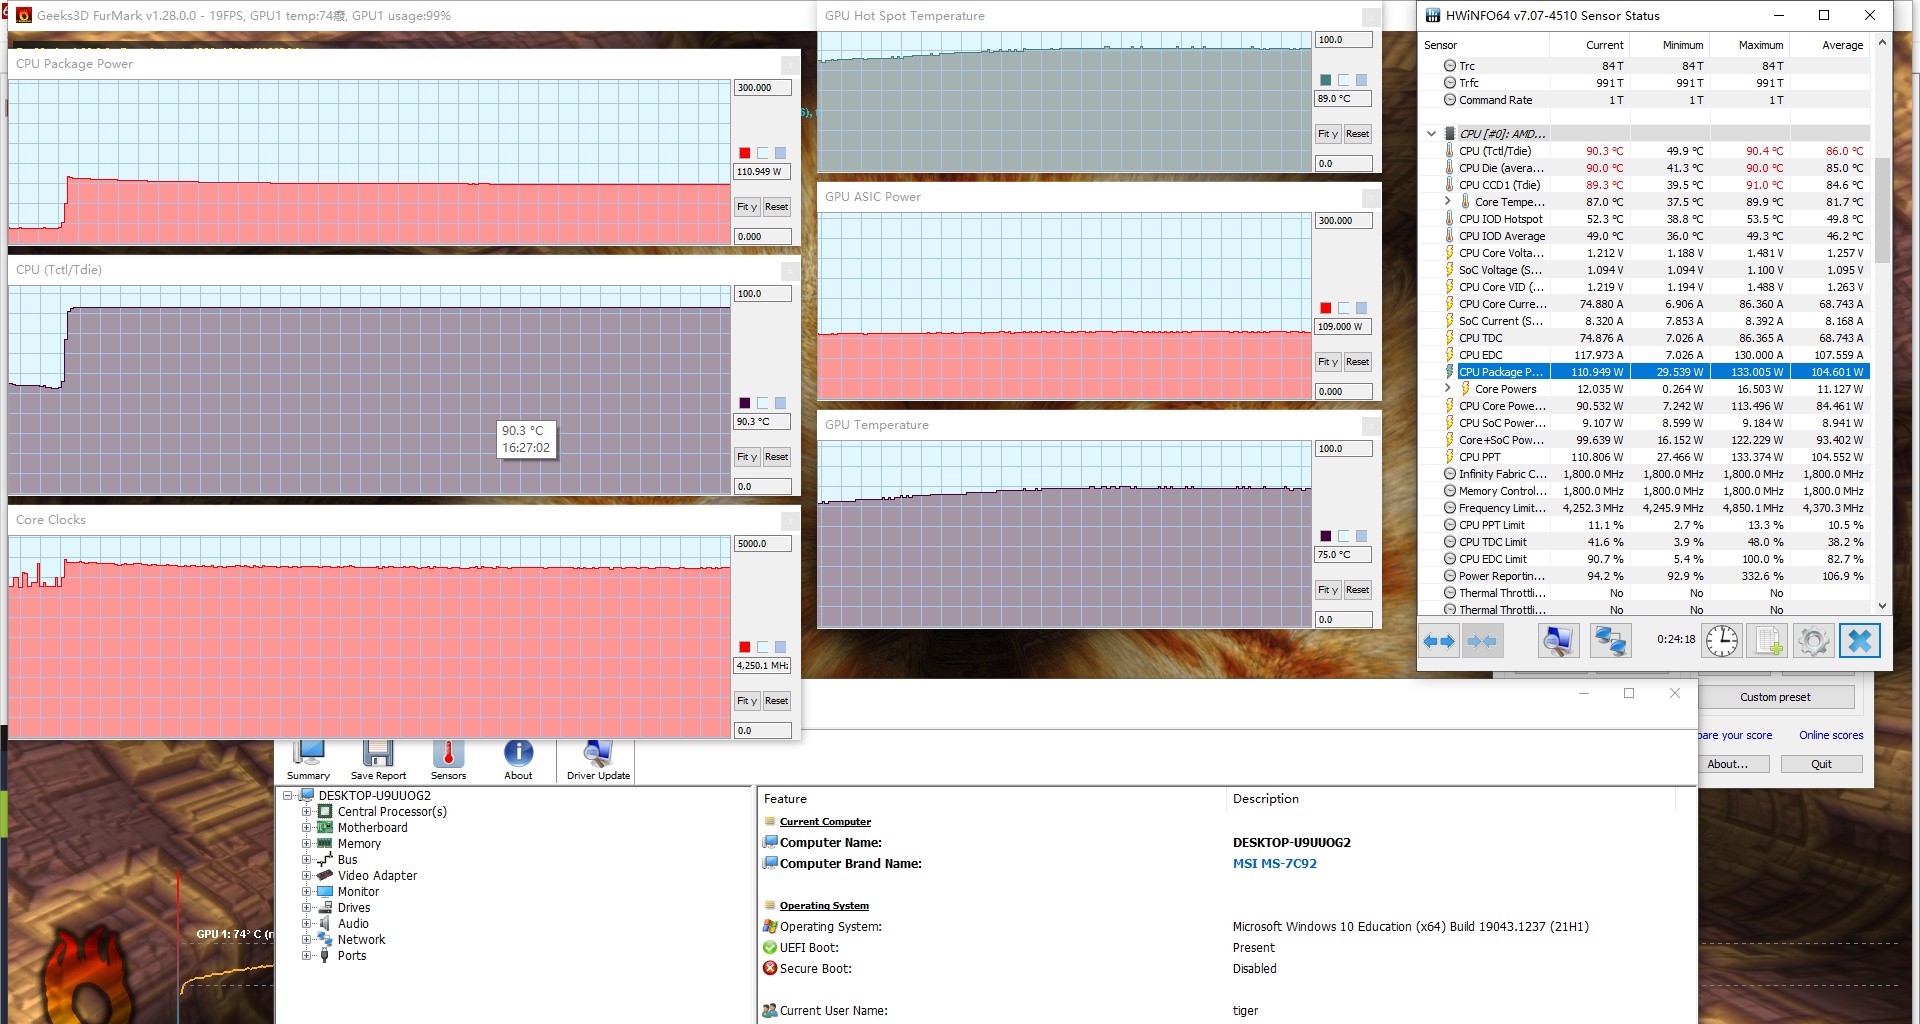Open sensor settings with the gear icon
Screen dimensions: 1920x1024
[x=1813, y=641]
